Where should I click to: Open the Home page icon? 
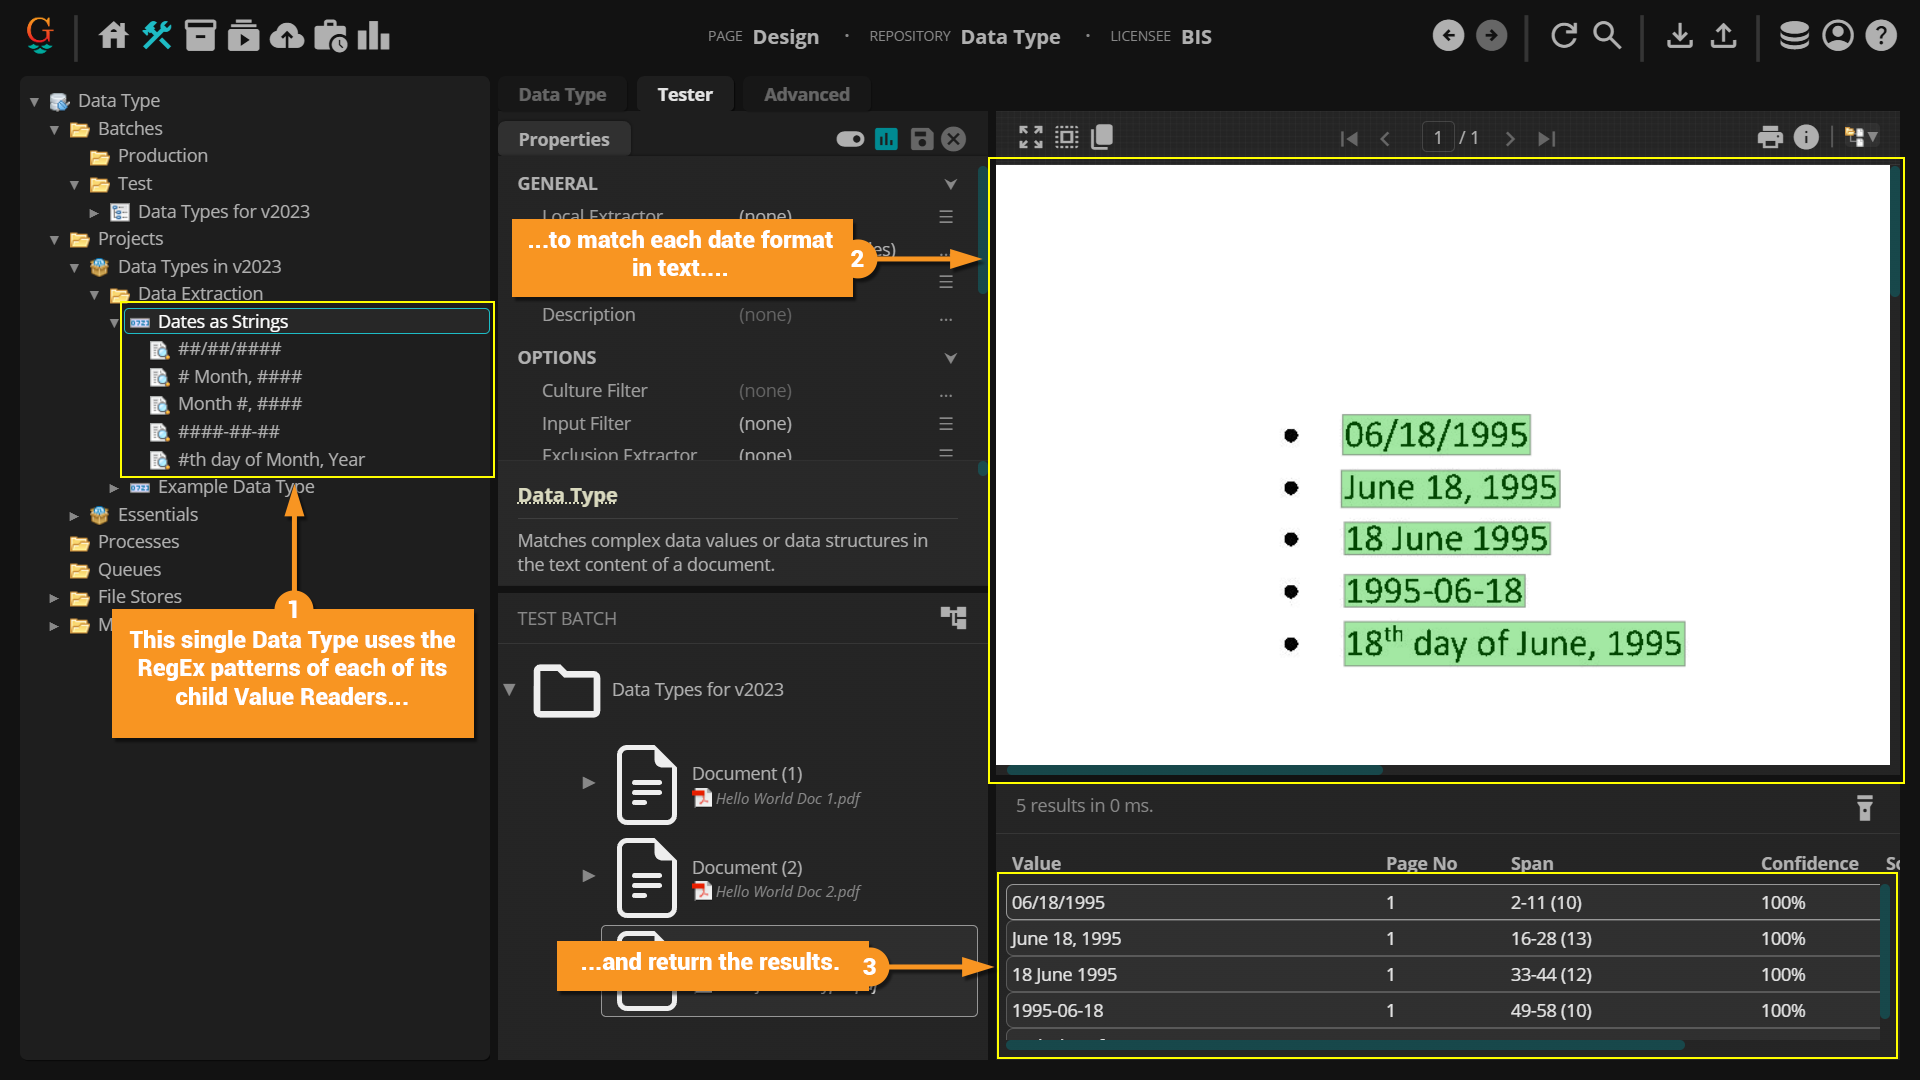pyautogui.click(x=113, y=36)
